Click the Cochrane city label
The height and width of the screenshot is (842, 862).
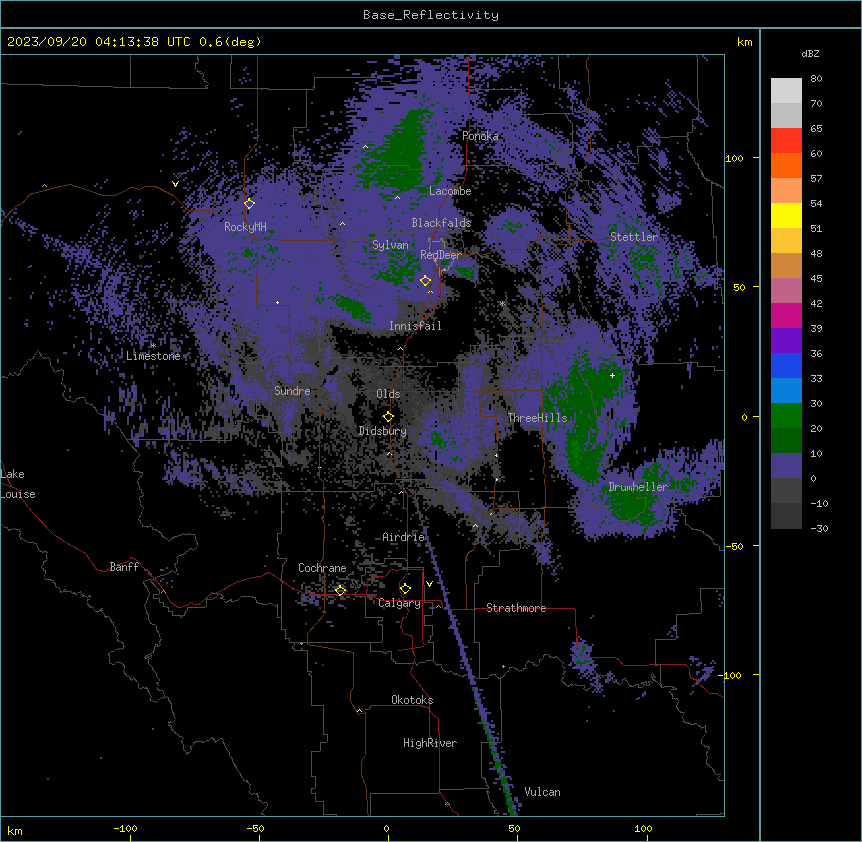coord(322,568)
